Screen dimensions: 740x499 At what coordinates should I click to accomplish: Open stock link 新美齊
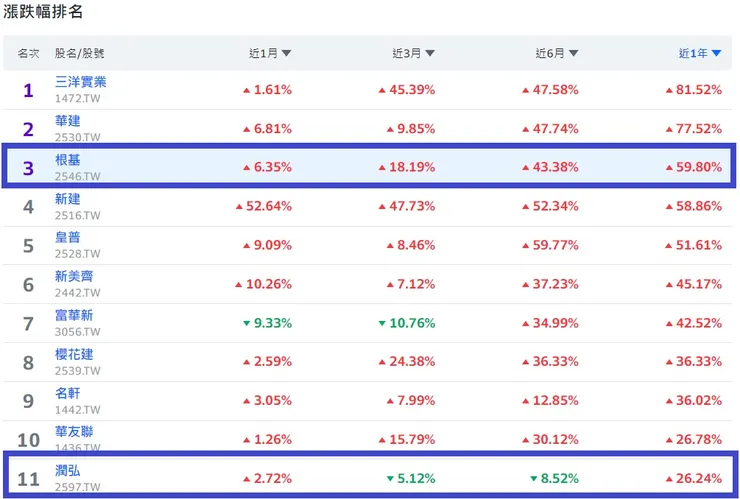point(74,276)
